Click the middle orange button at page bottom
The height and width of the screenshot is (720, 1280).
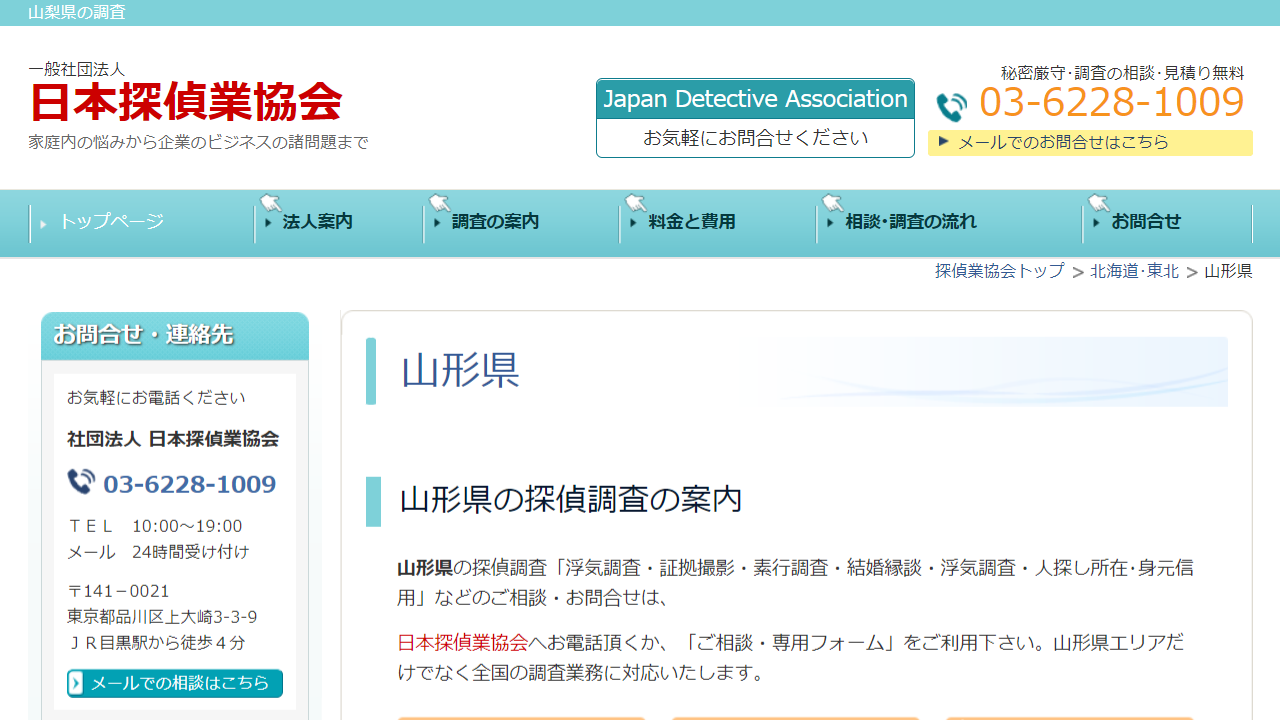(x=795, y=717)
